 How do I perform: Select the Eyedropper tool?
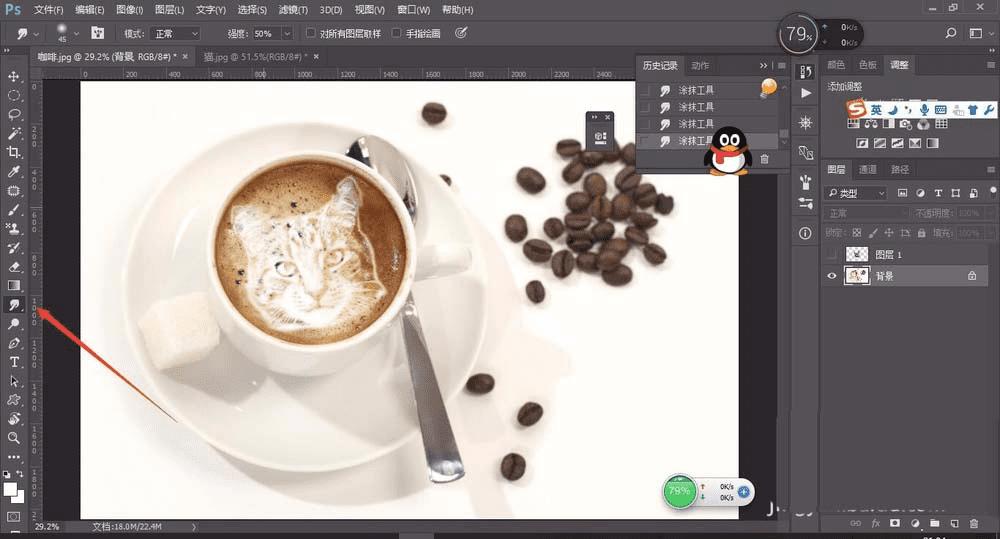pyautogui.click(x=14, y=172)
